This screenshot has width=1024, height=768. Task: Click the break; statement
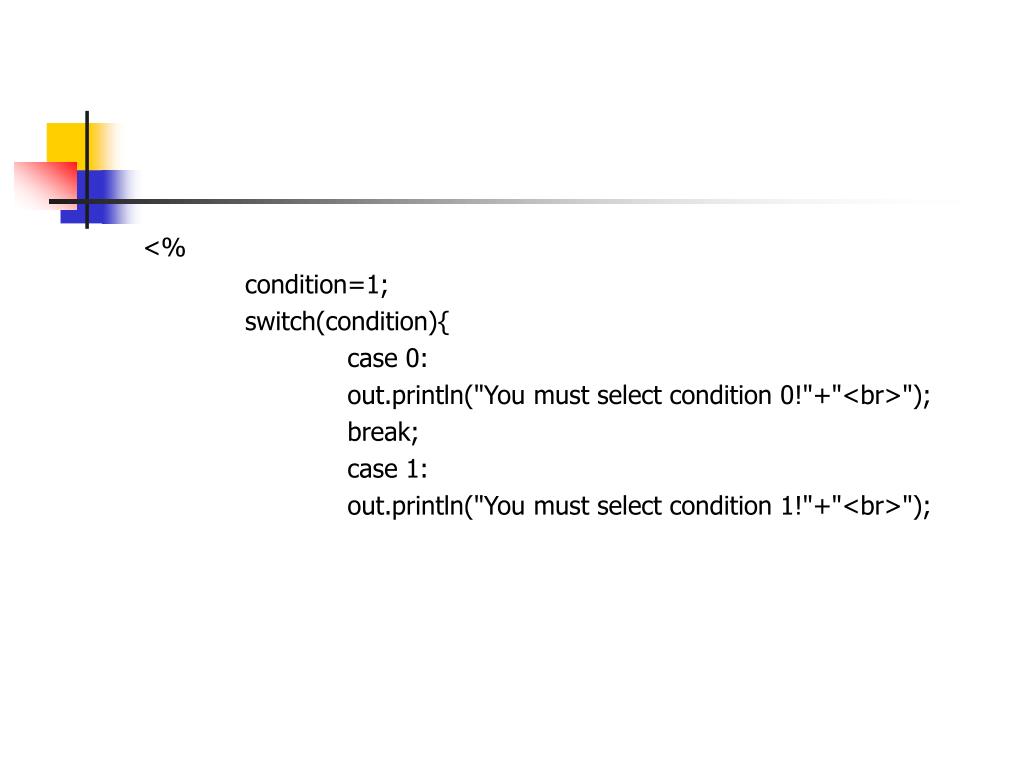383,432
